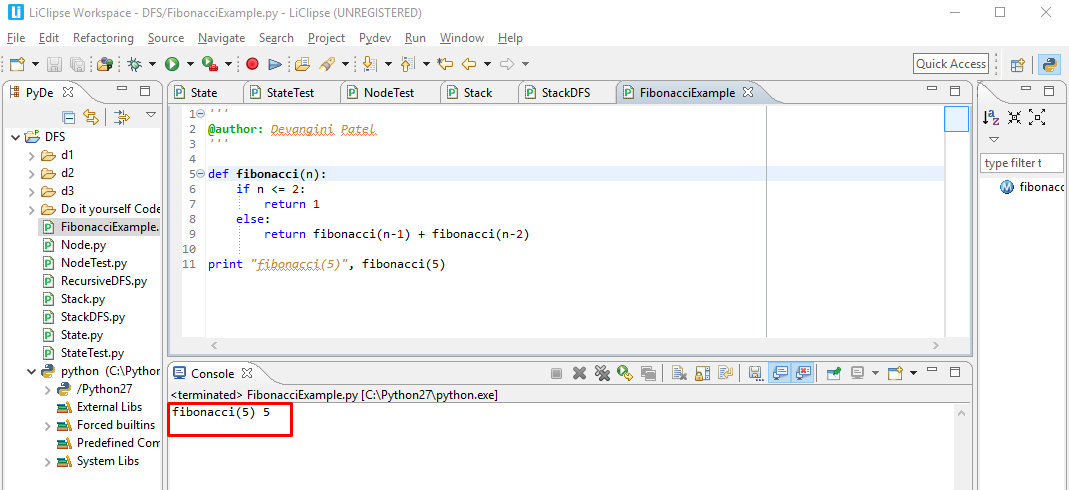This screenshot has width=1069, height=490.
Task: Click the Quick Access button
Action: coord(950,64)
